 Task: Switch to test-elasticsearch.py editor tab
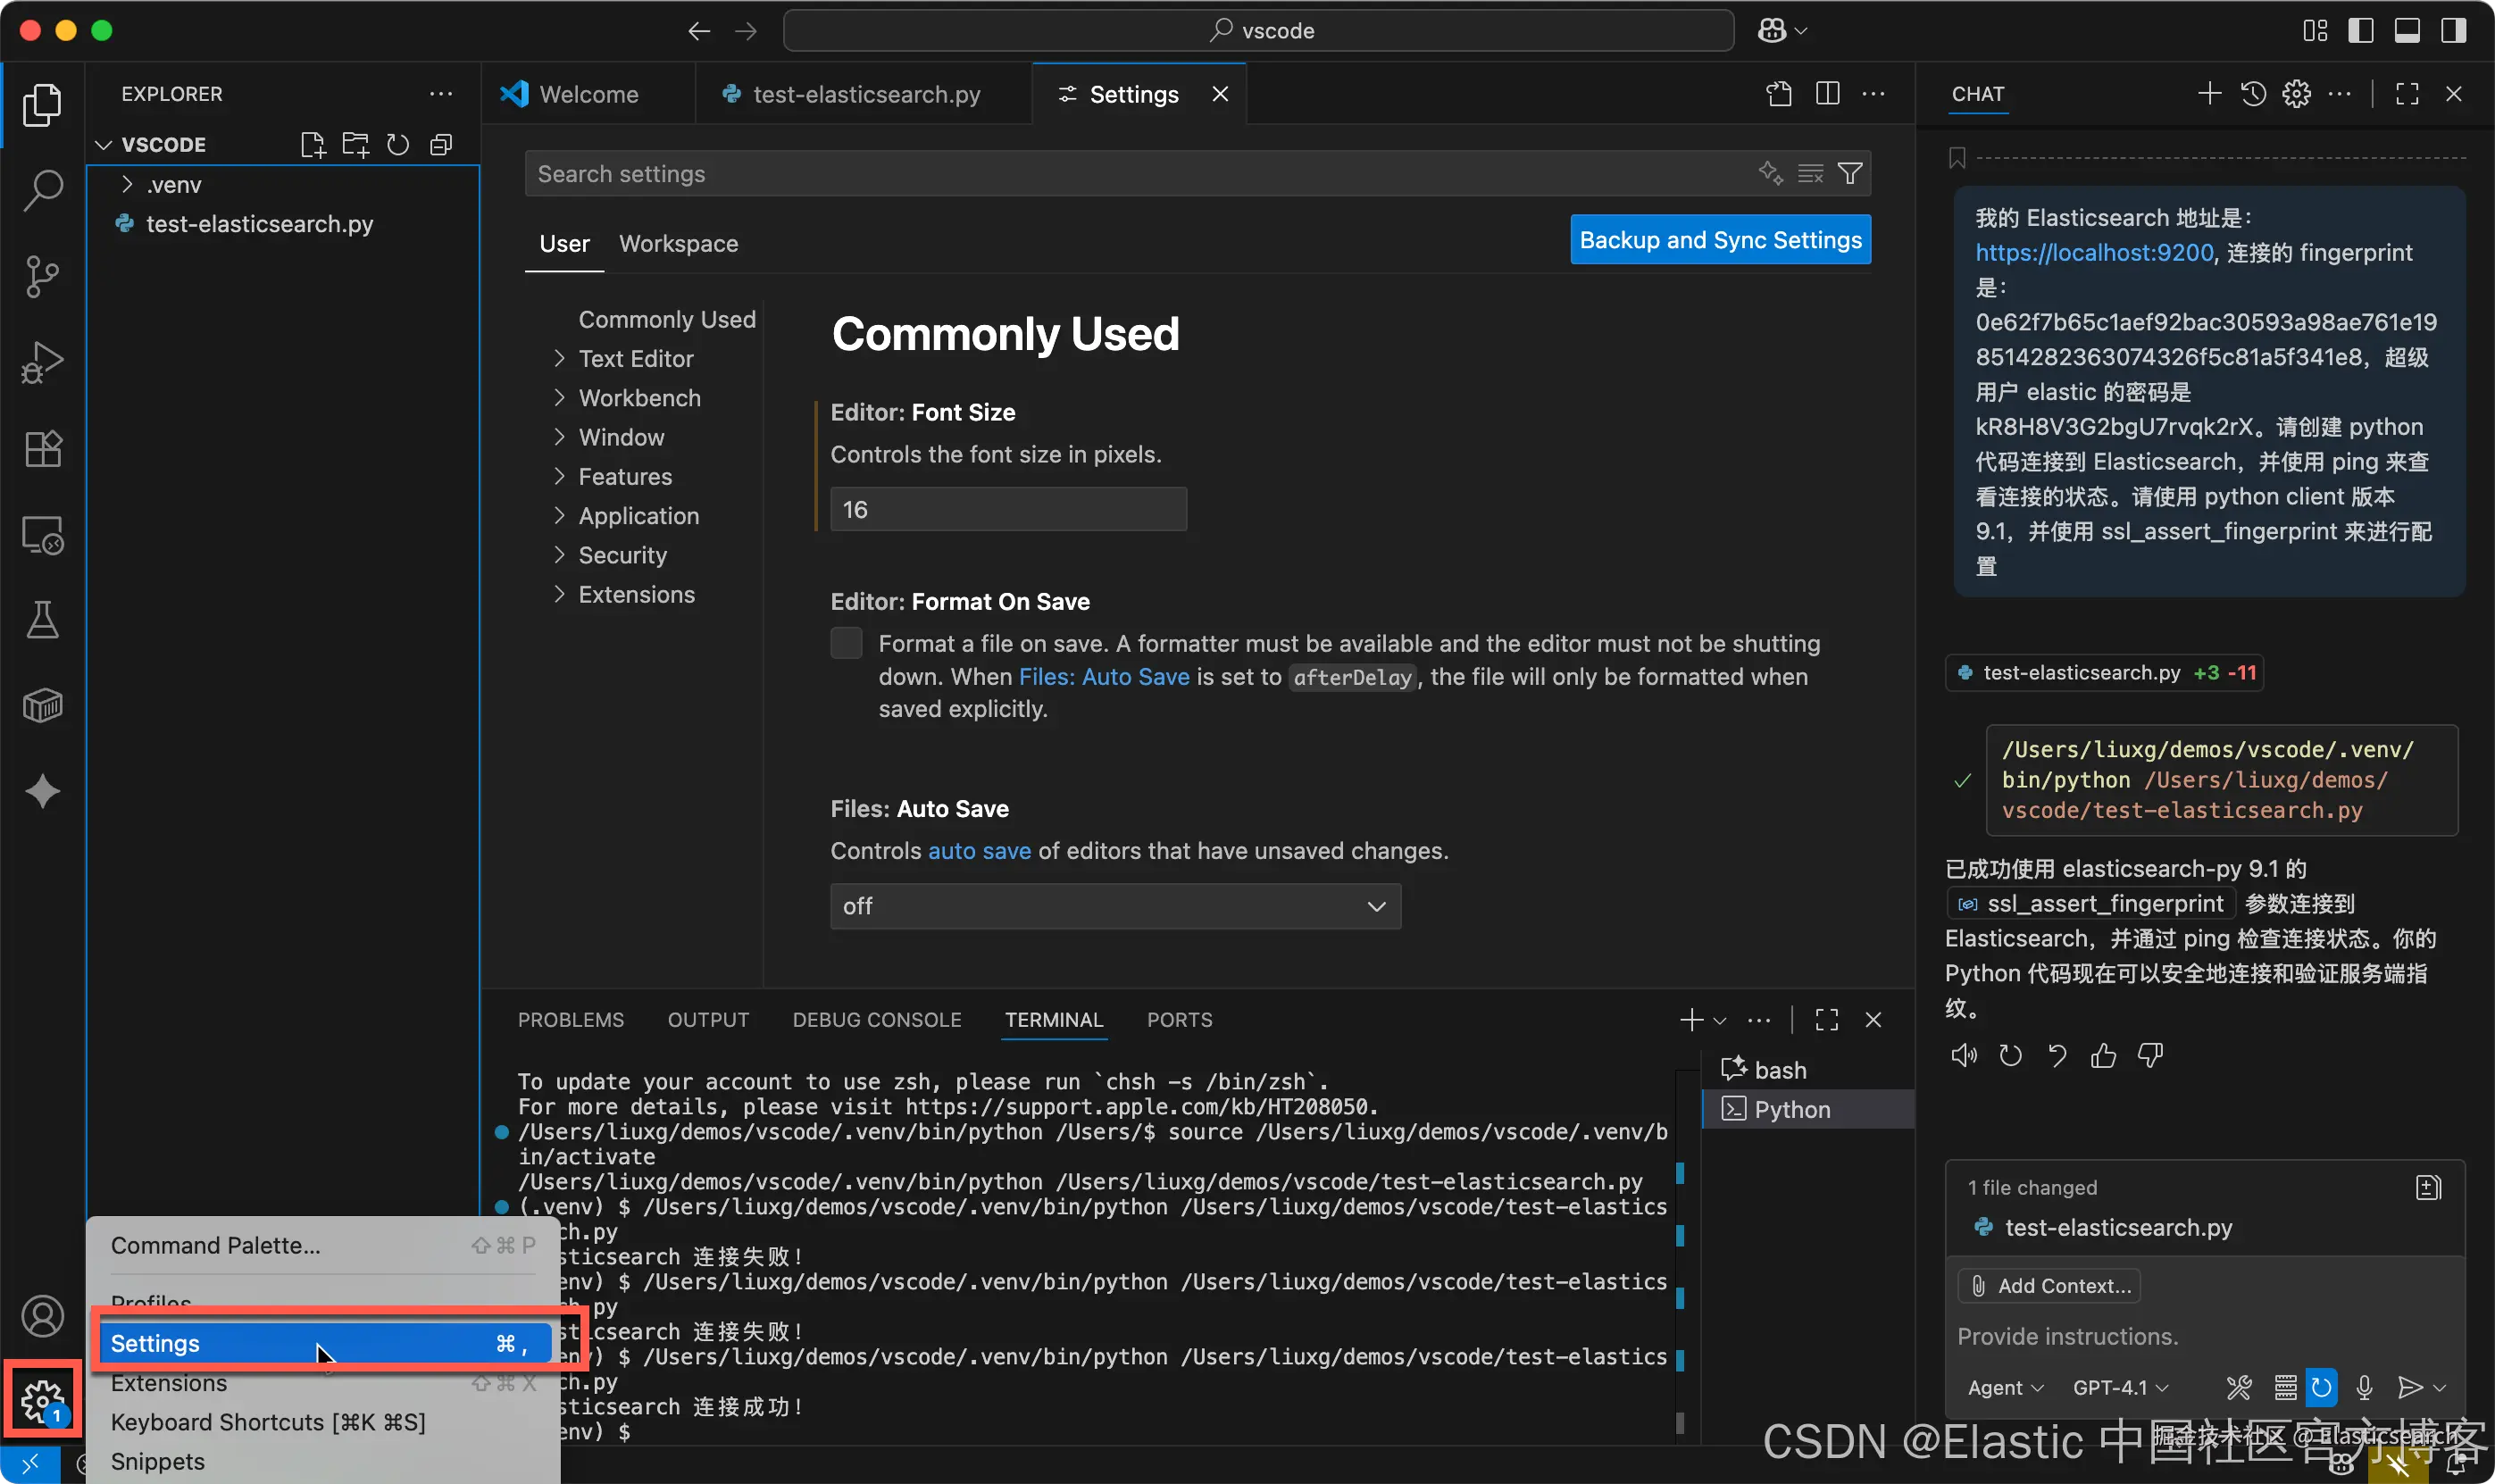[865, 94]
